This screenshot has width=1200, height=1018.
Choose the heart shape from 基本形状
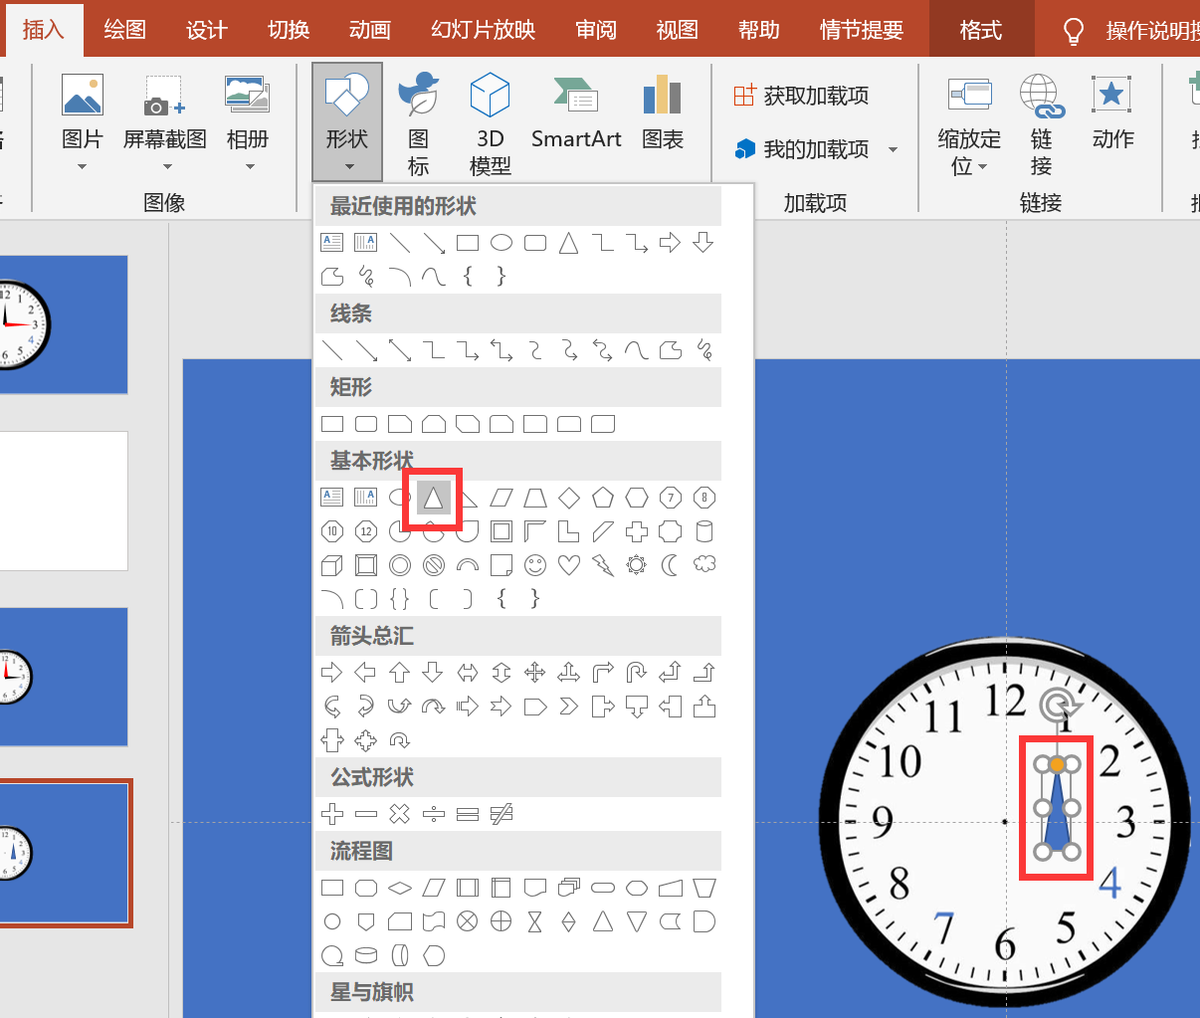568,565
